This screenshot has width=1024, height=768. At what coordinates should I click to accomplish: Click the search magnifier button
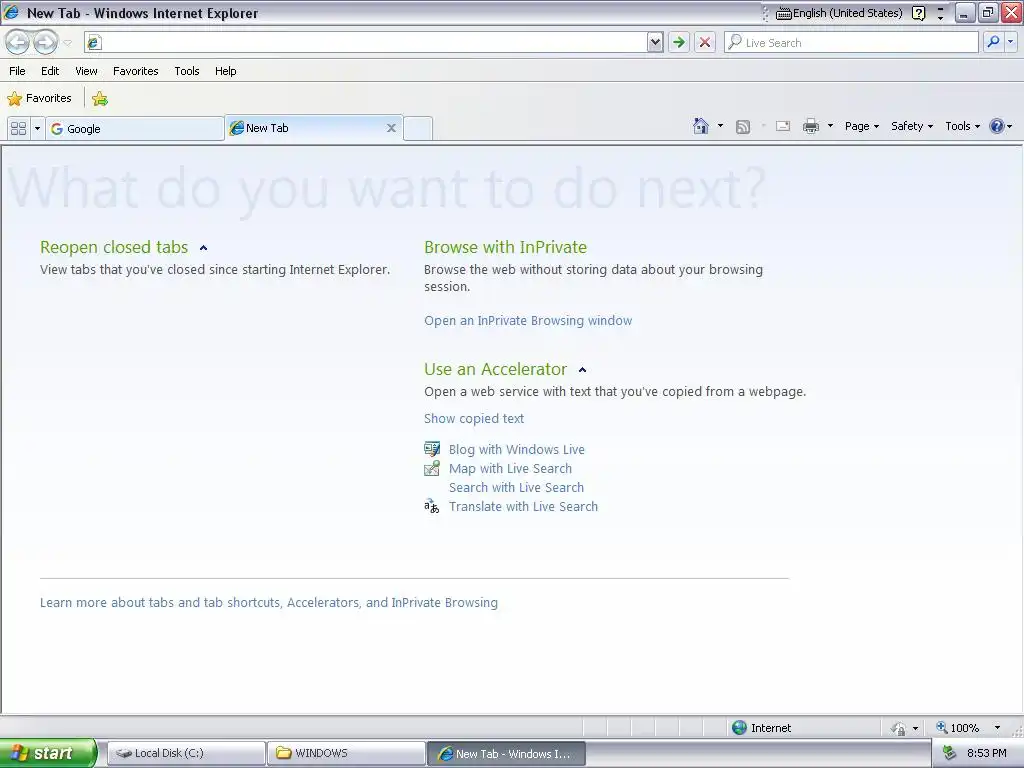pyautogui.click(x=993, y=42)
